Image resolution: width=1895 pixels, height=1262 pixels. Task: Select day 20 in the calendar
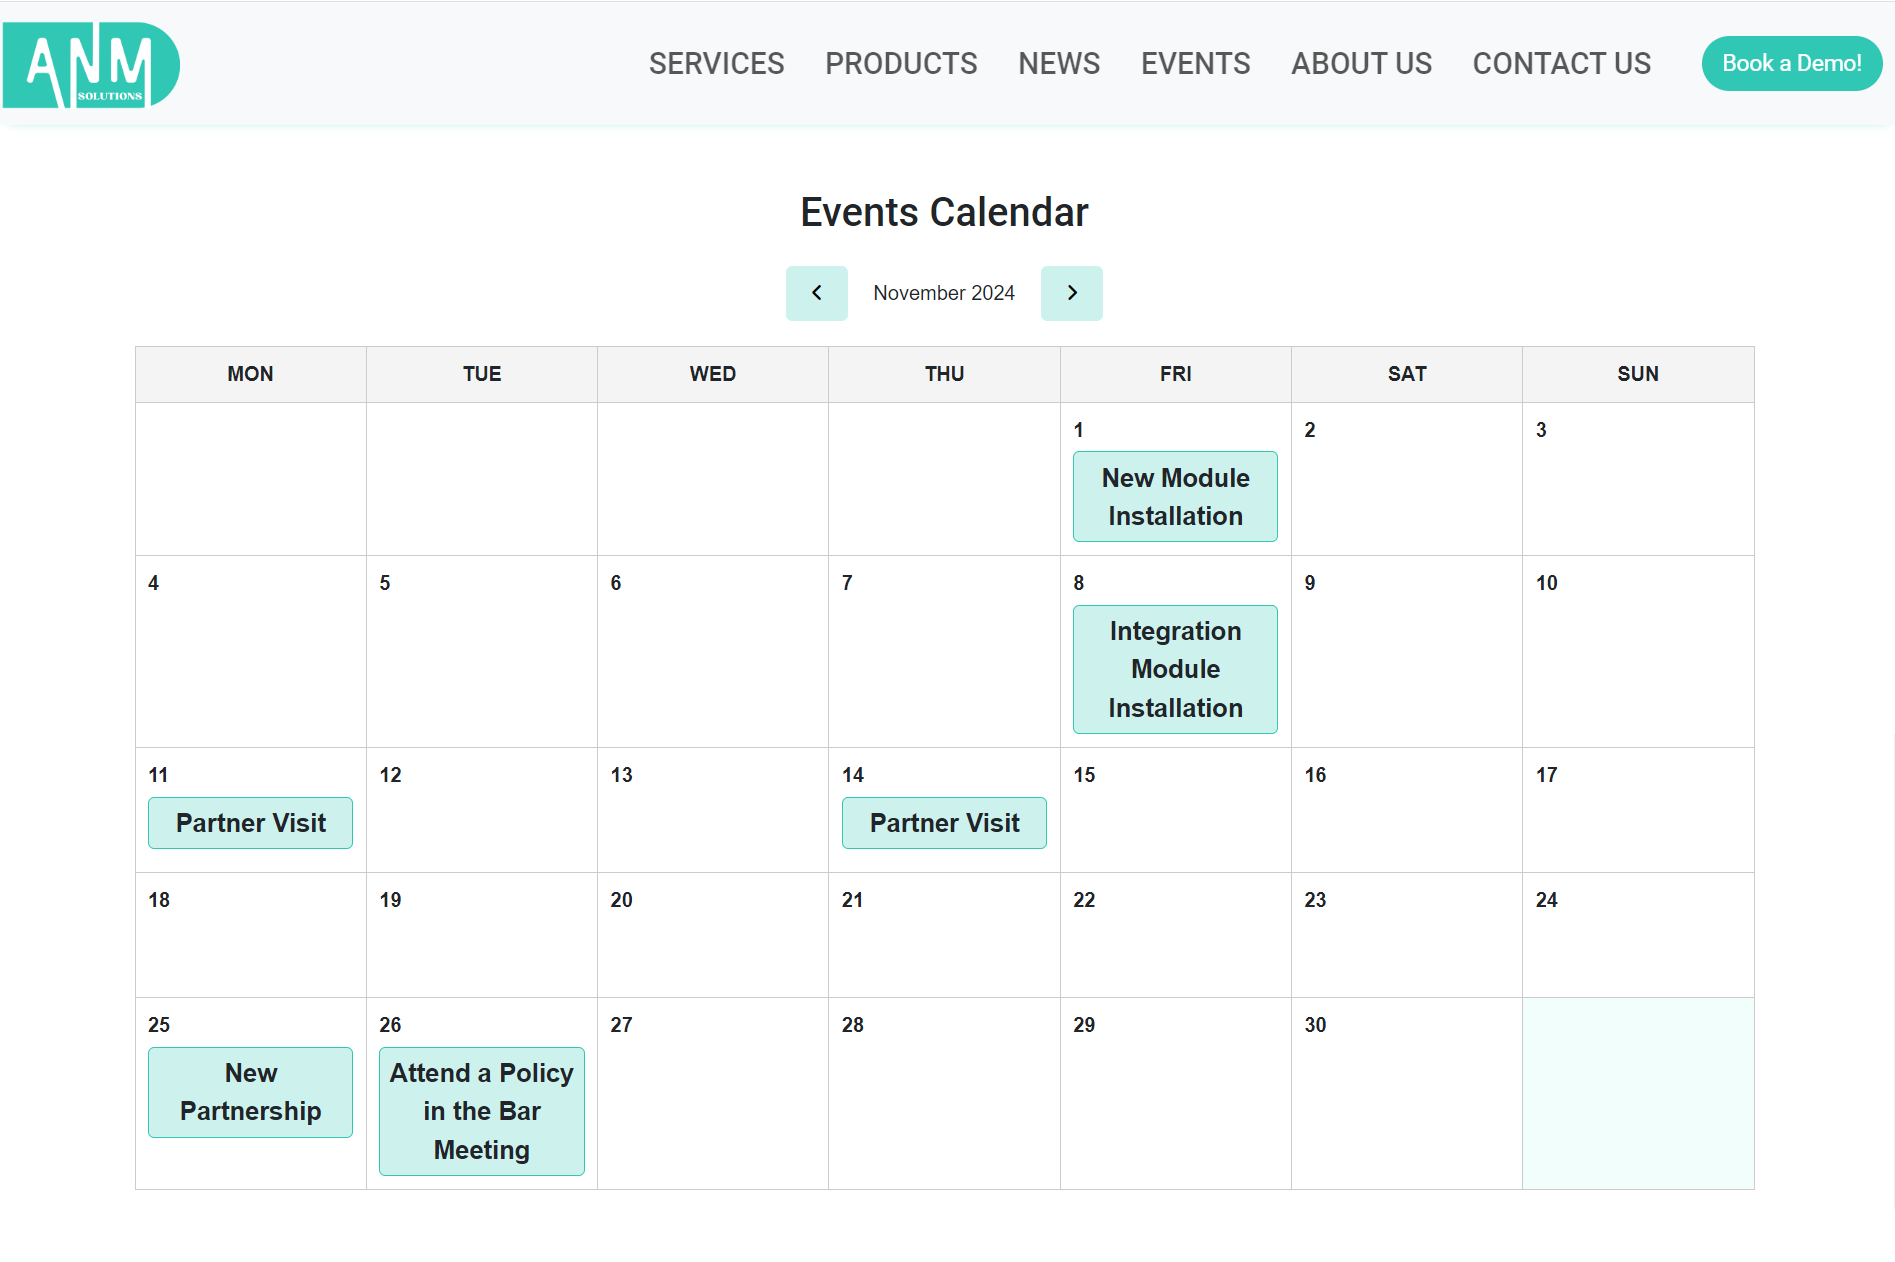click(713, 935)
